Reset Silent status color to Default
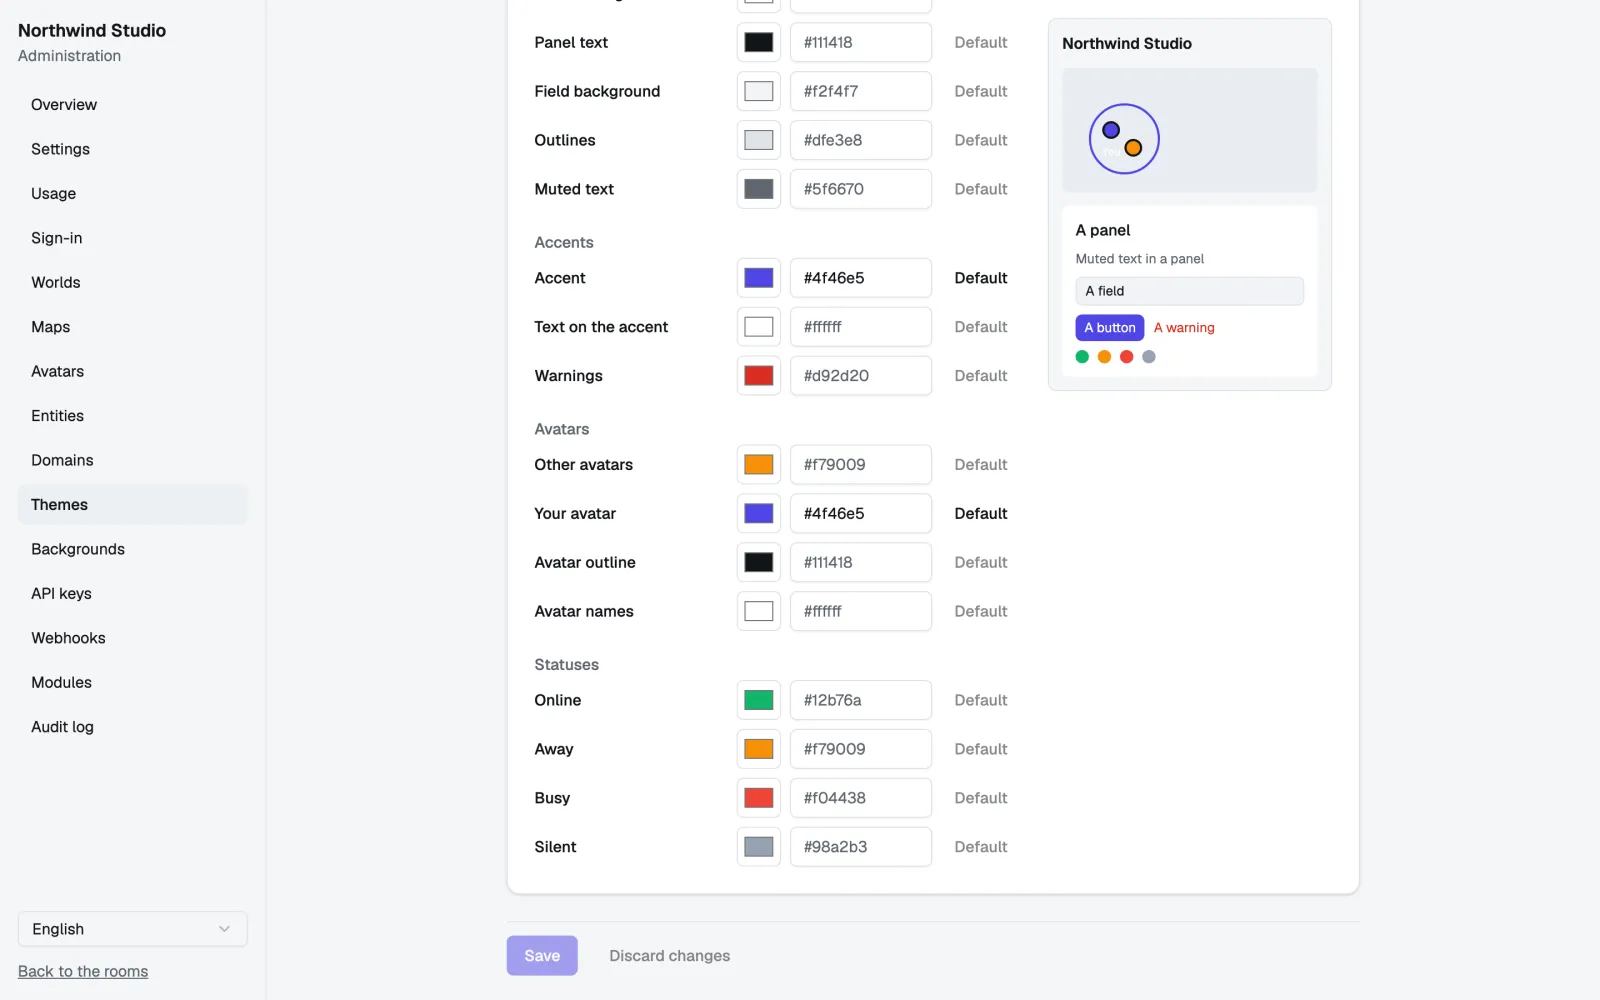Screen dimensions: 1600x1000 click(981, 847)
